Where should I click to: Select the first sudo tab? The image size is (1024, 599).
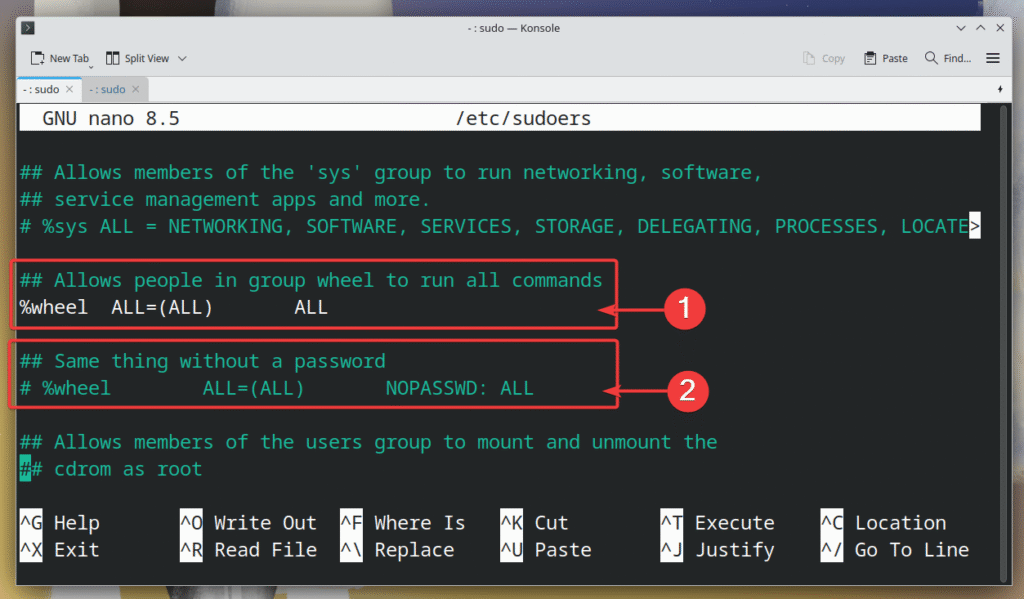40,90
